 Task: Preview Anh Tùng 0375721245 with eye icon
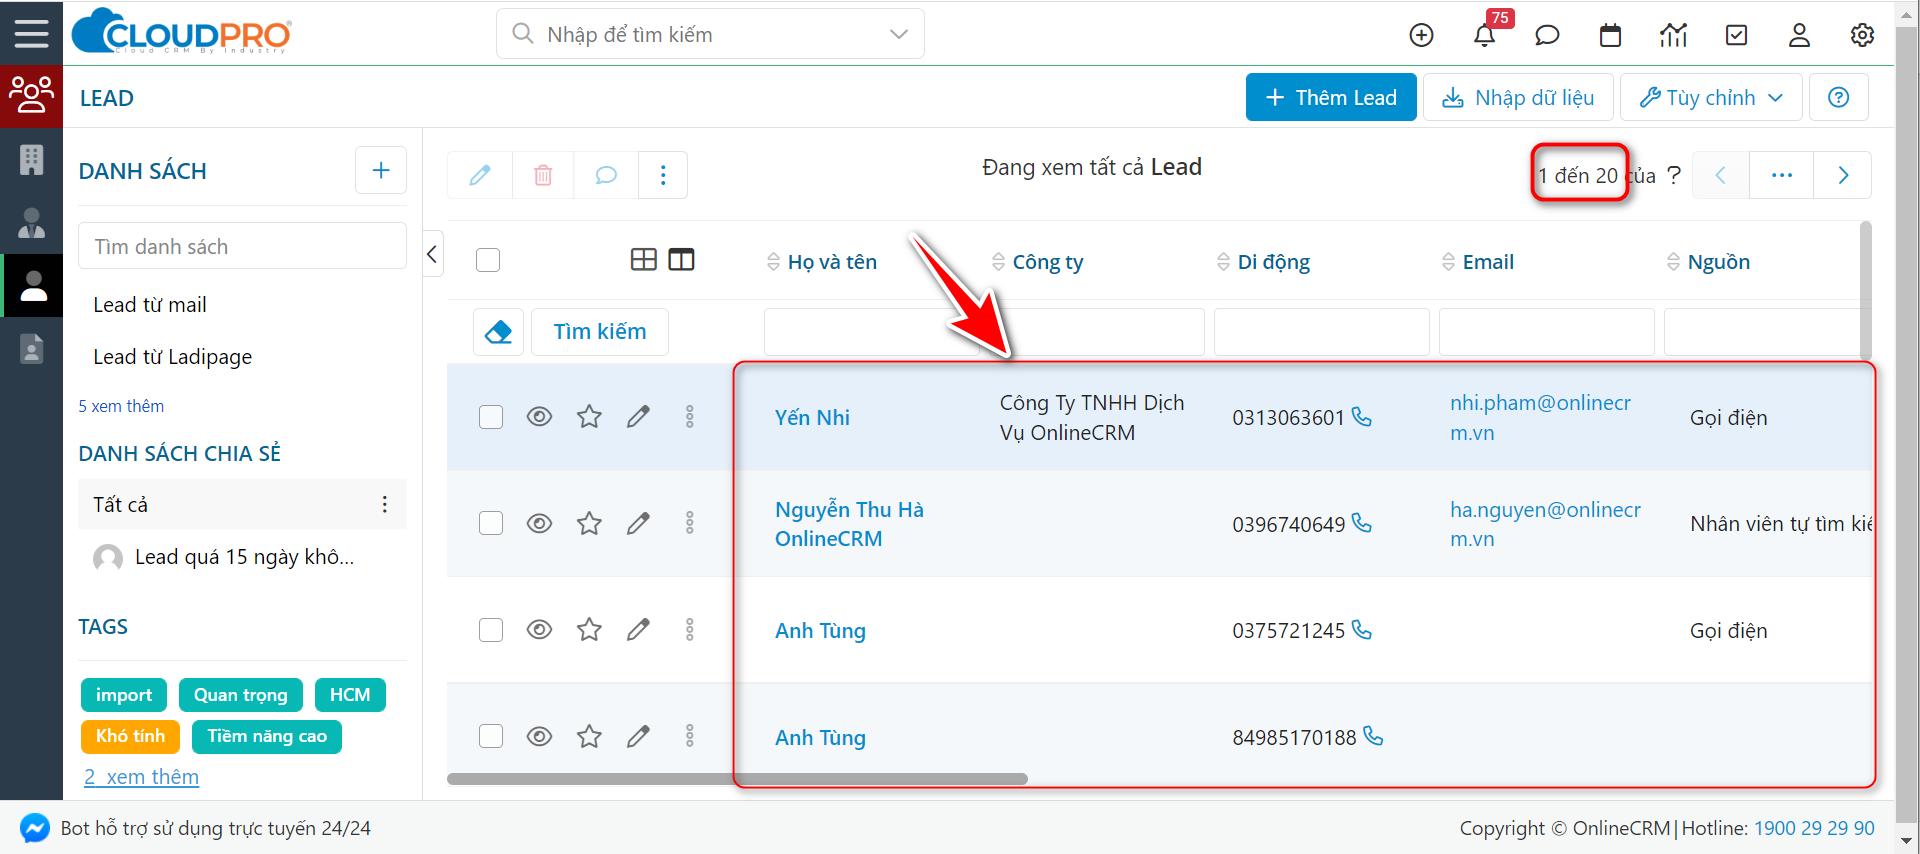[x=539, y=629]
